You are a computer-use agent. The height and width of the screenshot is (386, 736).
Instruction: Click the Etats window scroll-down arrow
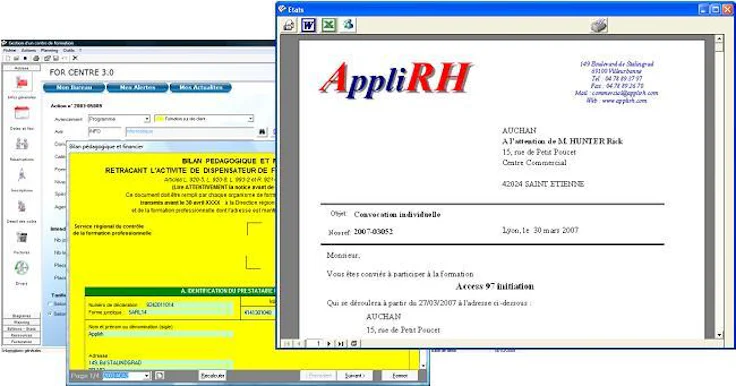(x=720, y=335)
